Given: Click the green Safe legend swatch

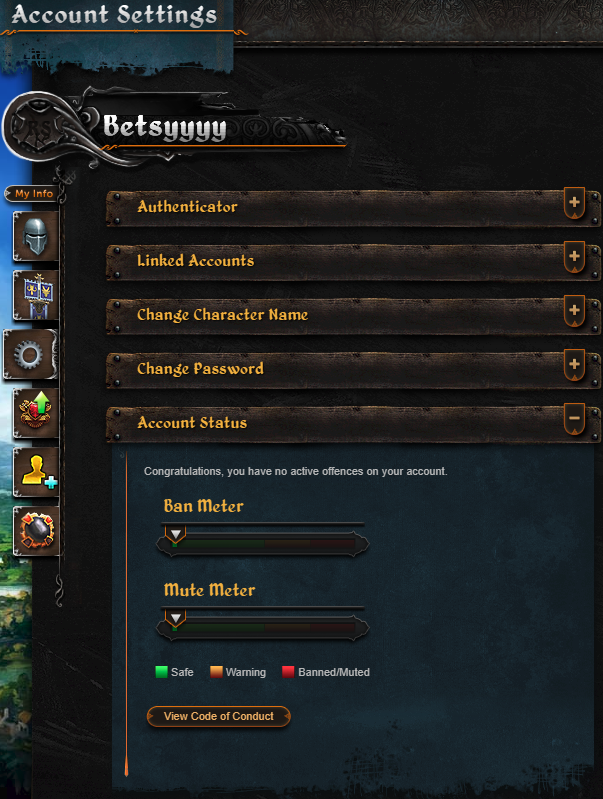Looking at the screenshot, I should [x=161, y=672].
